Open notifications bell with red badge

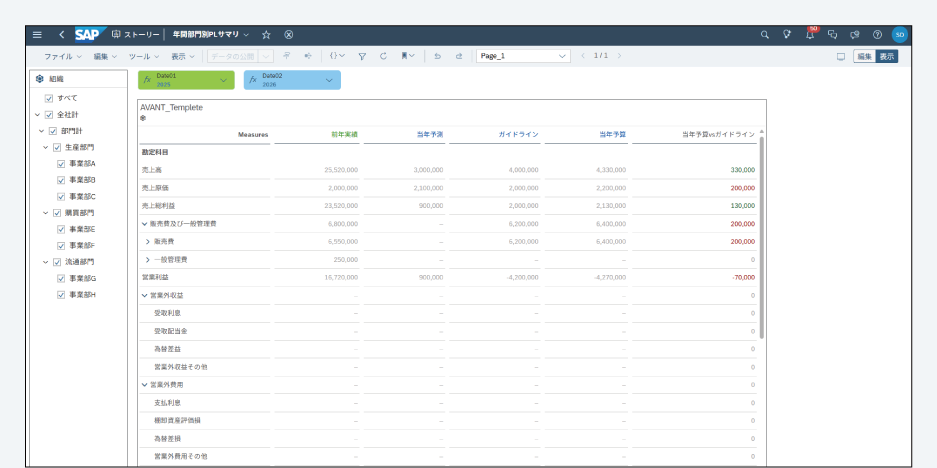pyautogui.click(x=810, y=34)
